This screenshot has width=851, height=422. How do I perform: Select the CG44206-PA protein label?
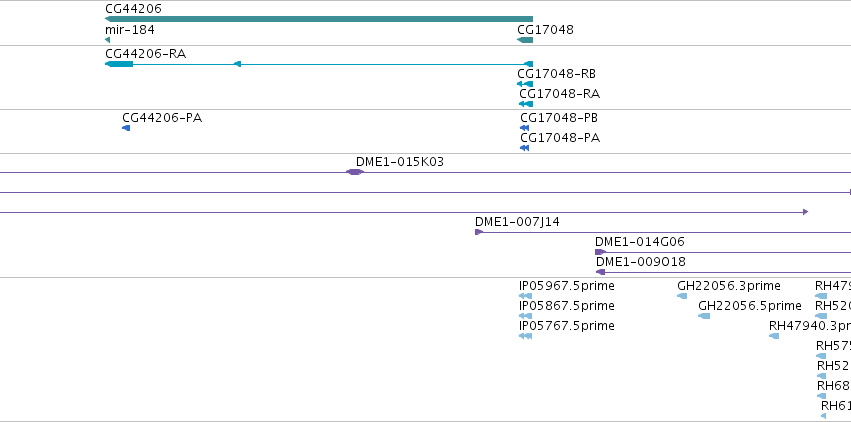click(x=162, y=118)
